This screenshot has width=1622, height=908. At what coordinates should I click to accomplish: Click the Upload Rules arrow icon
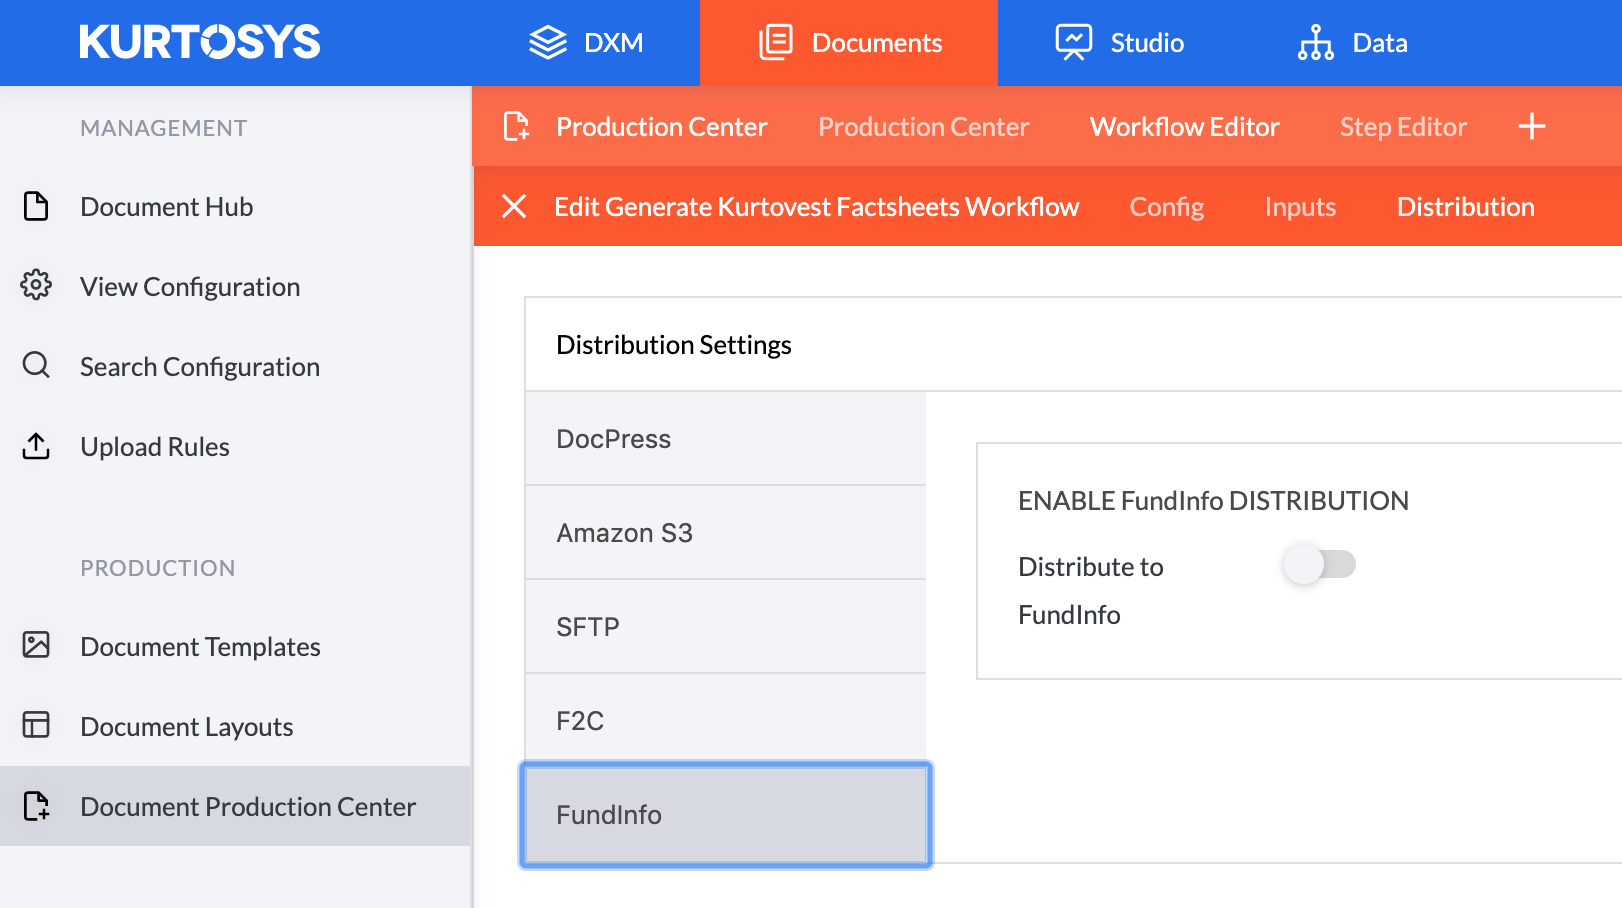[36, 446]
